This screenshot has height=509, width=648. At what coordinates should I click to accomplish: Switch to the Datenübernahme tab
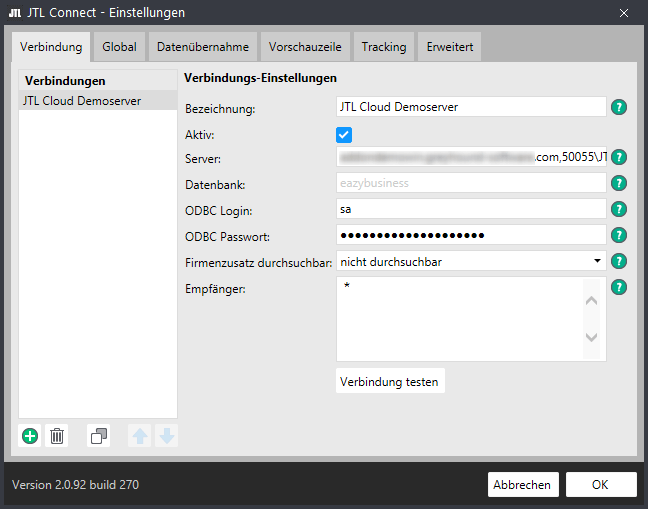click(203, 47)
